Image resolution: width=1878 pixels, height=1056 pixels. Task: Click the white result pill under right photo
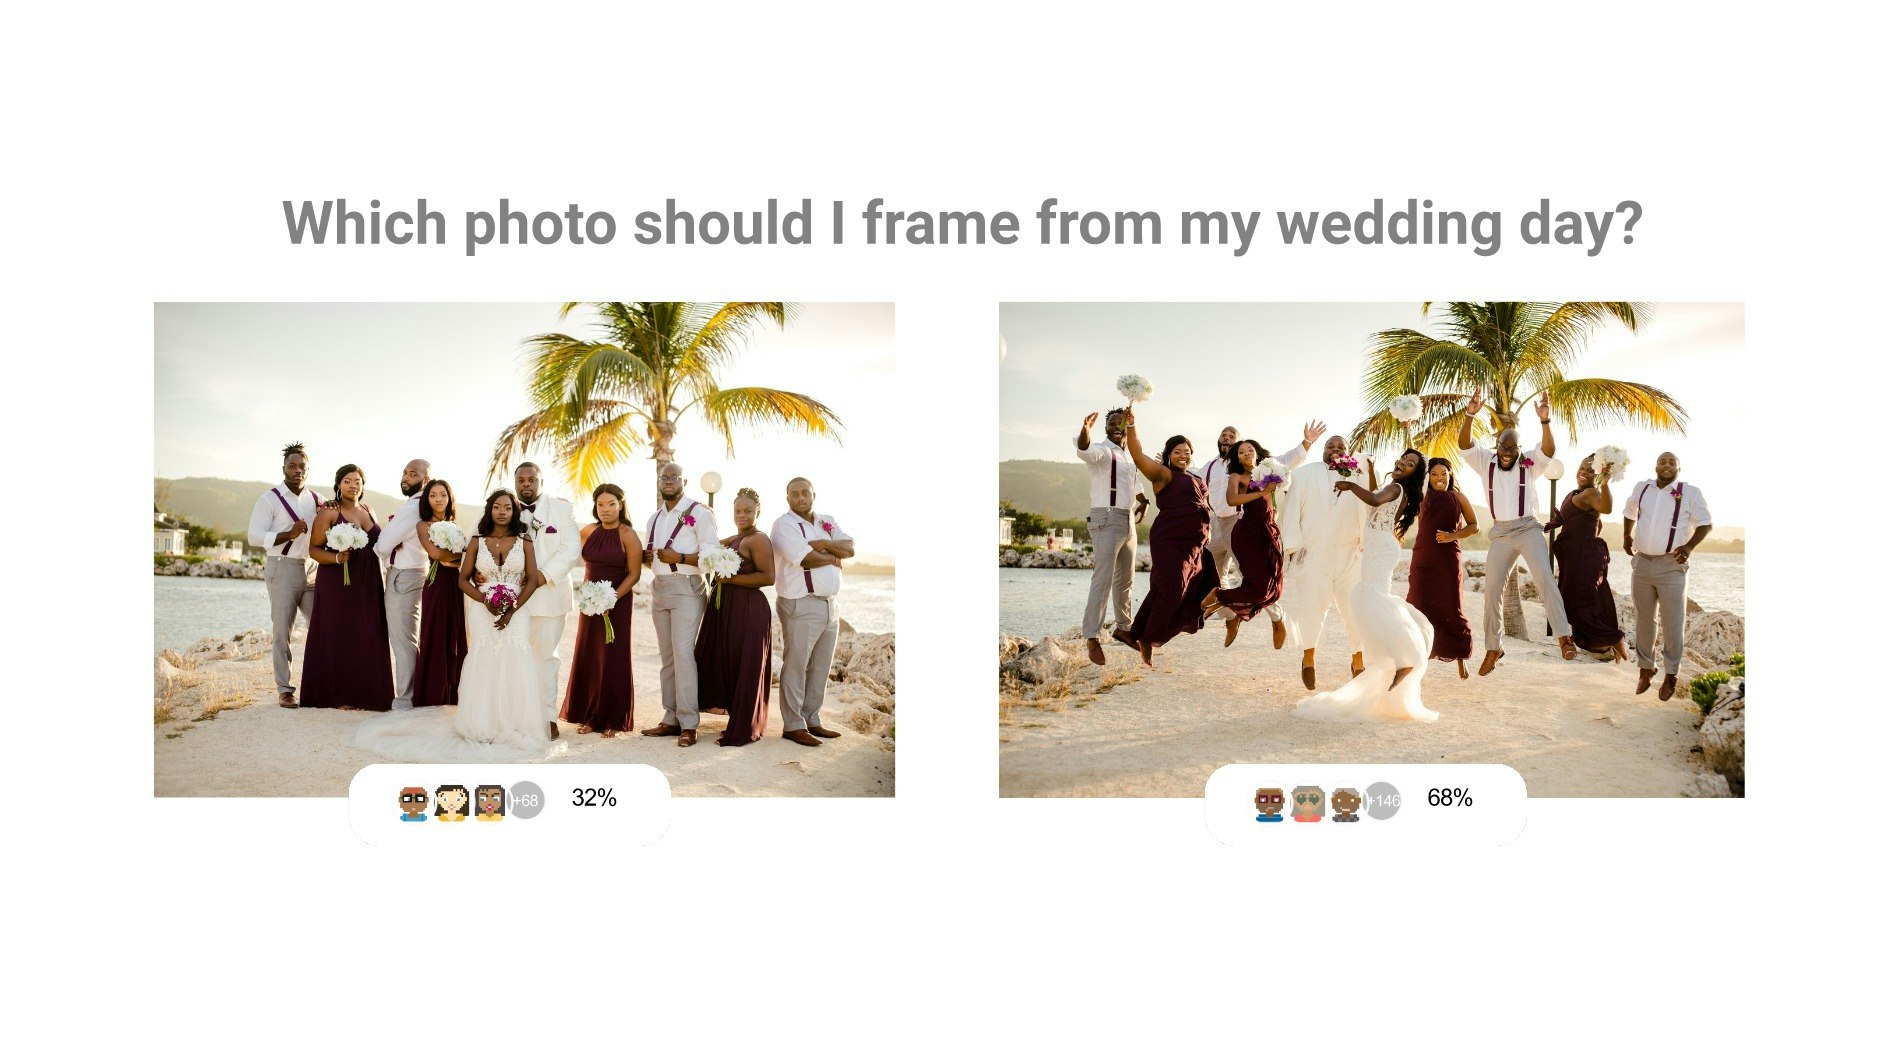click(1366, 805)
